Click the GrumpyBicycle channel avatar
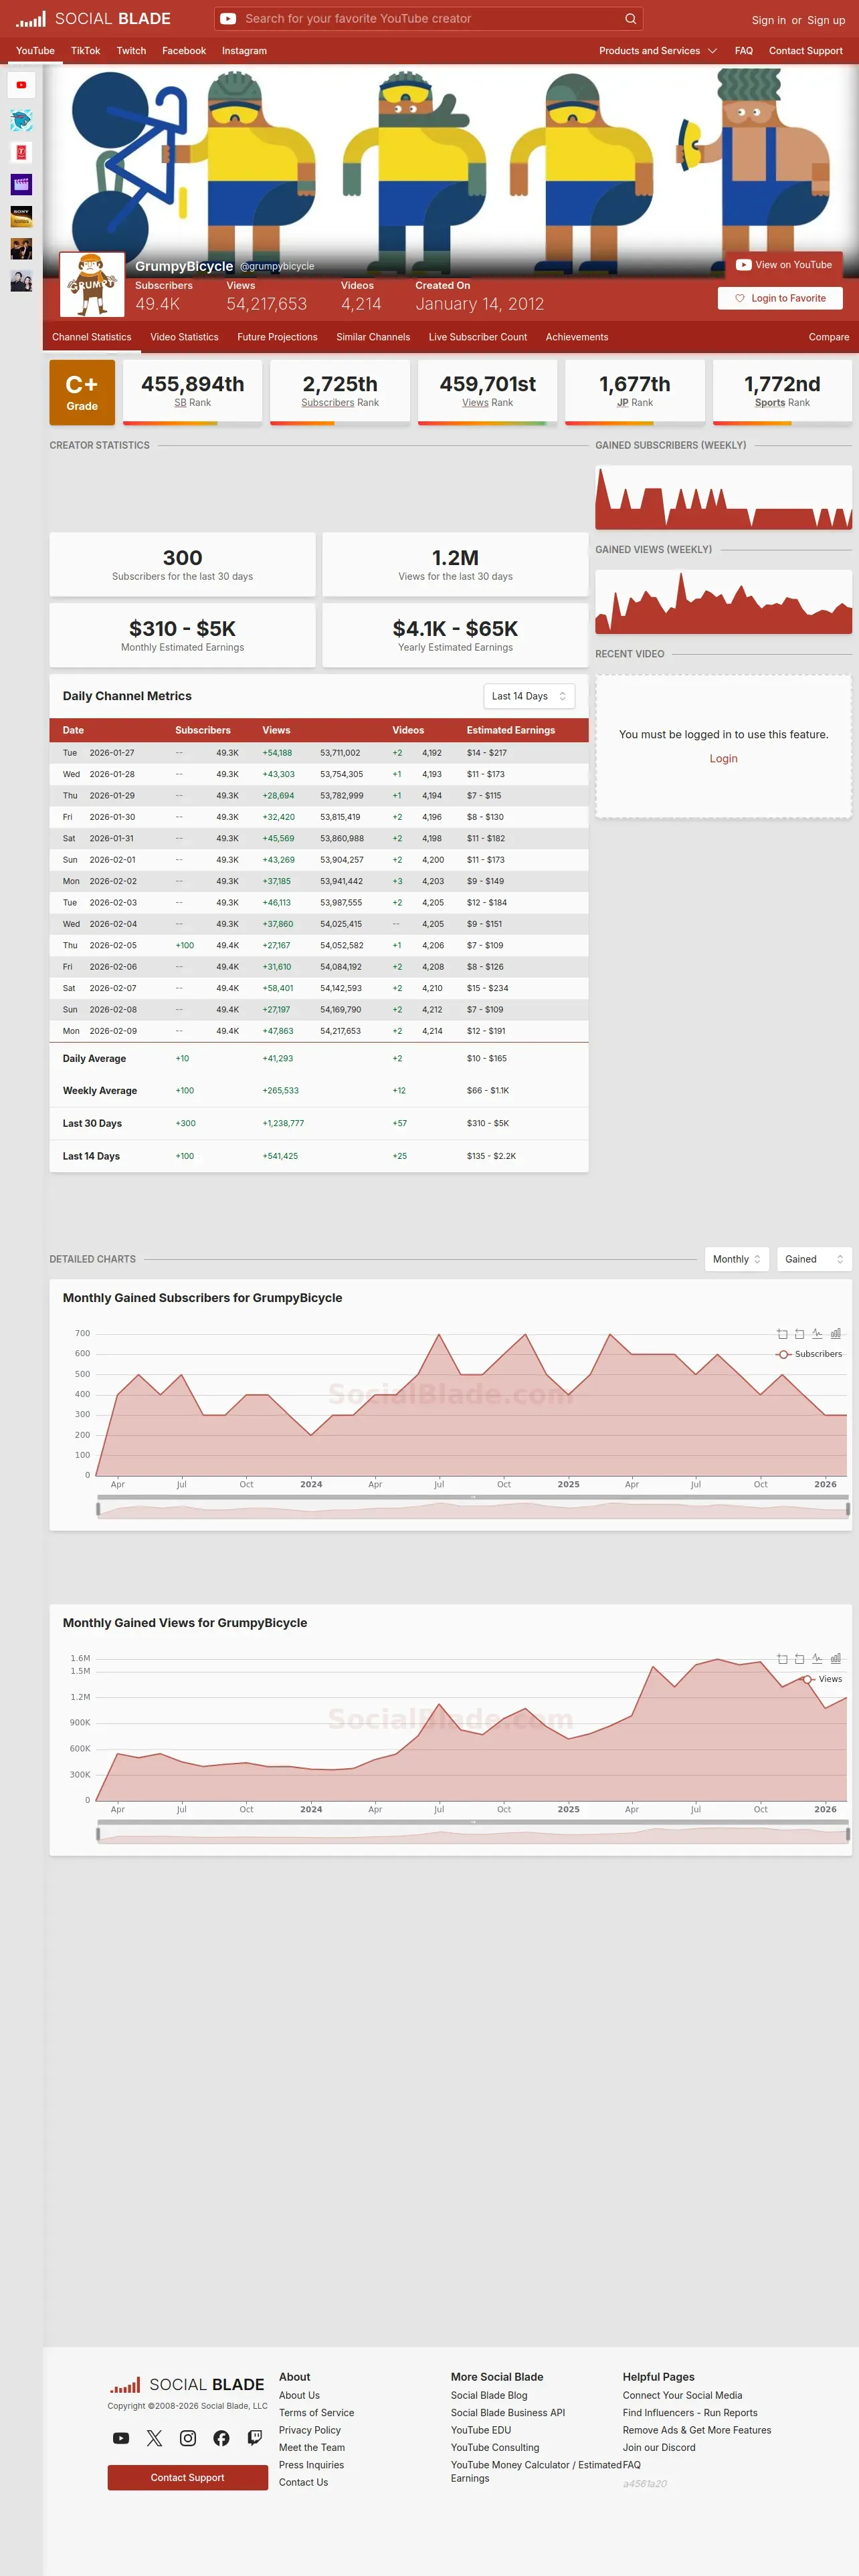The image size is (859, 2576). [x=92, y=285]
